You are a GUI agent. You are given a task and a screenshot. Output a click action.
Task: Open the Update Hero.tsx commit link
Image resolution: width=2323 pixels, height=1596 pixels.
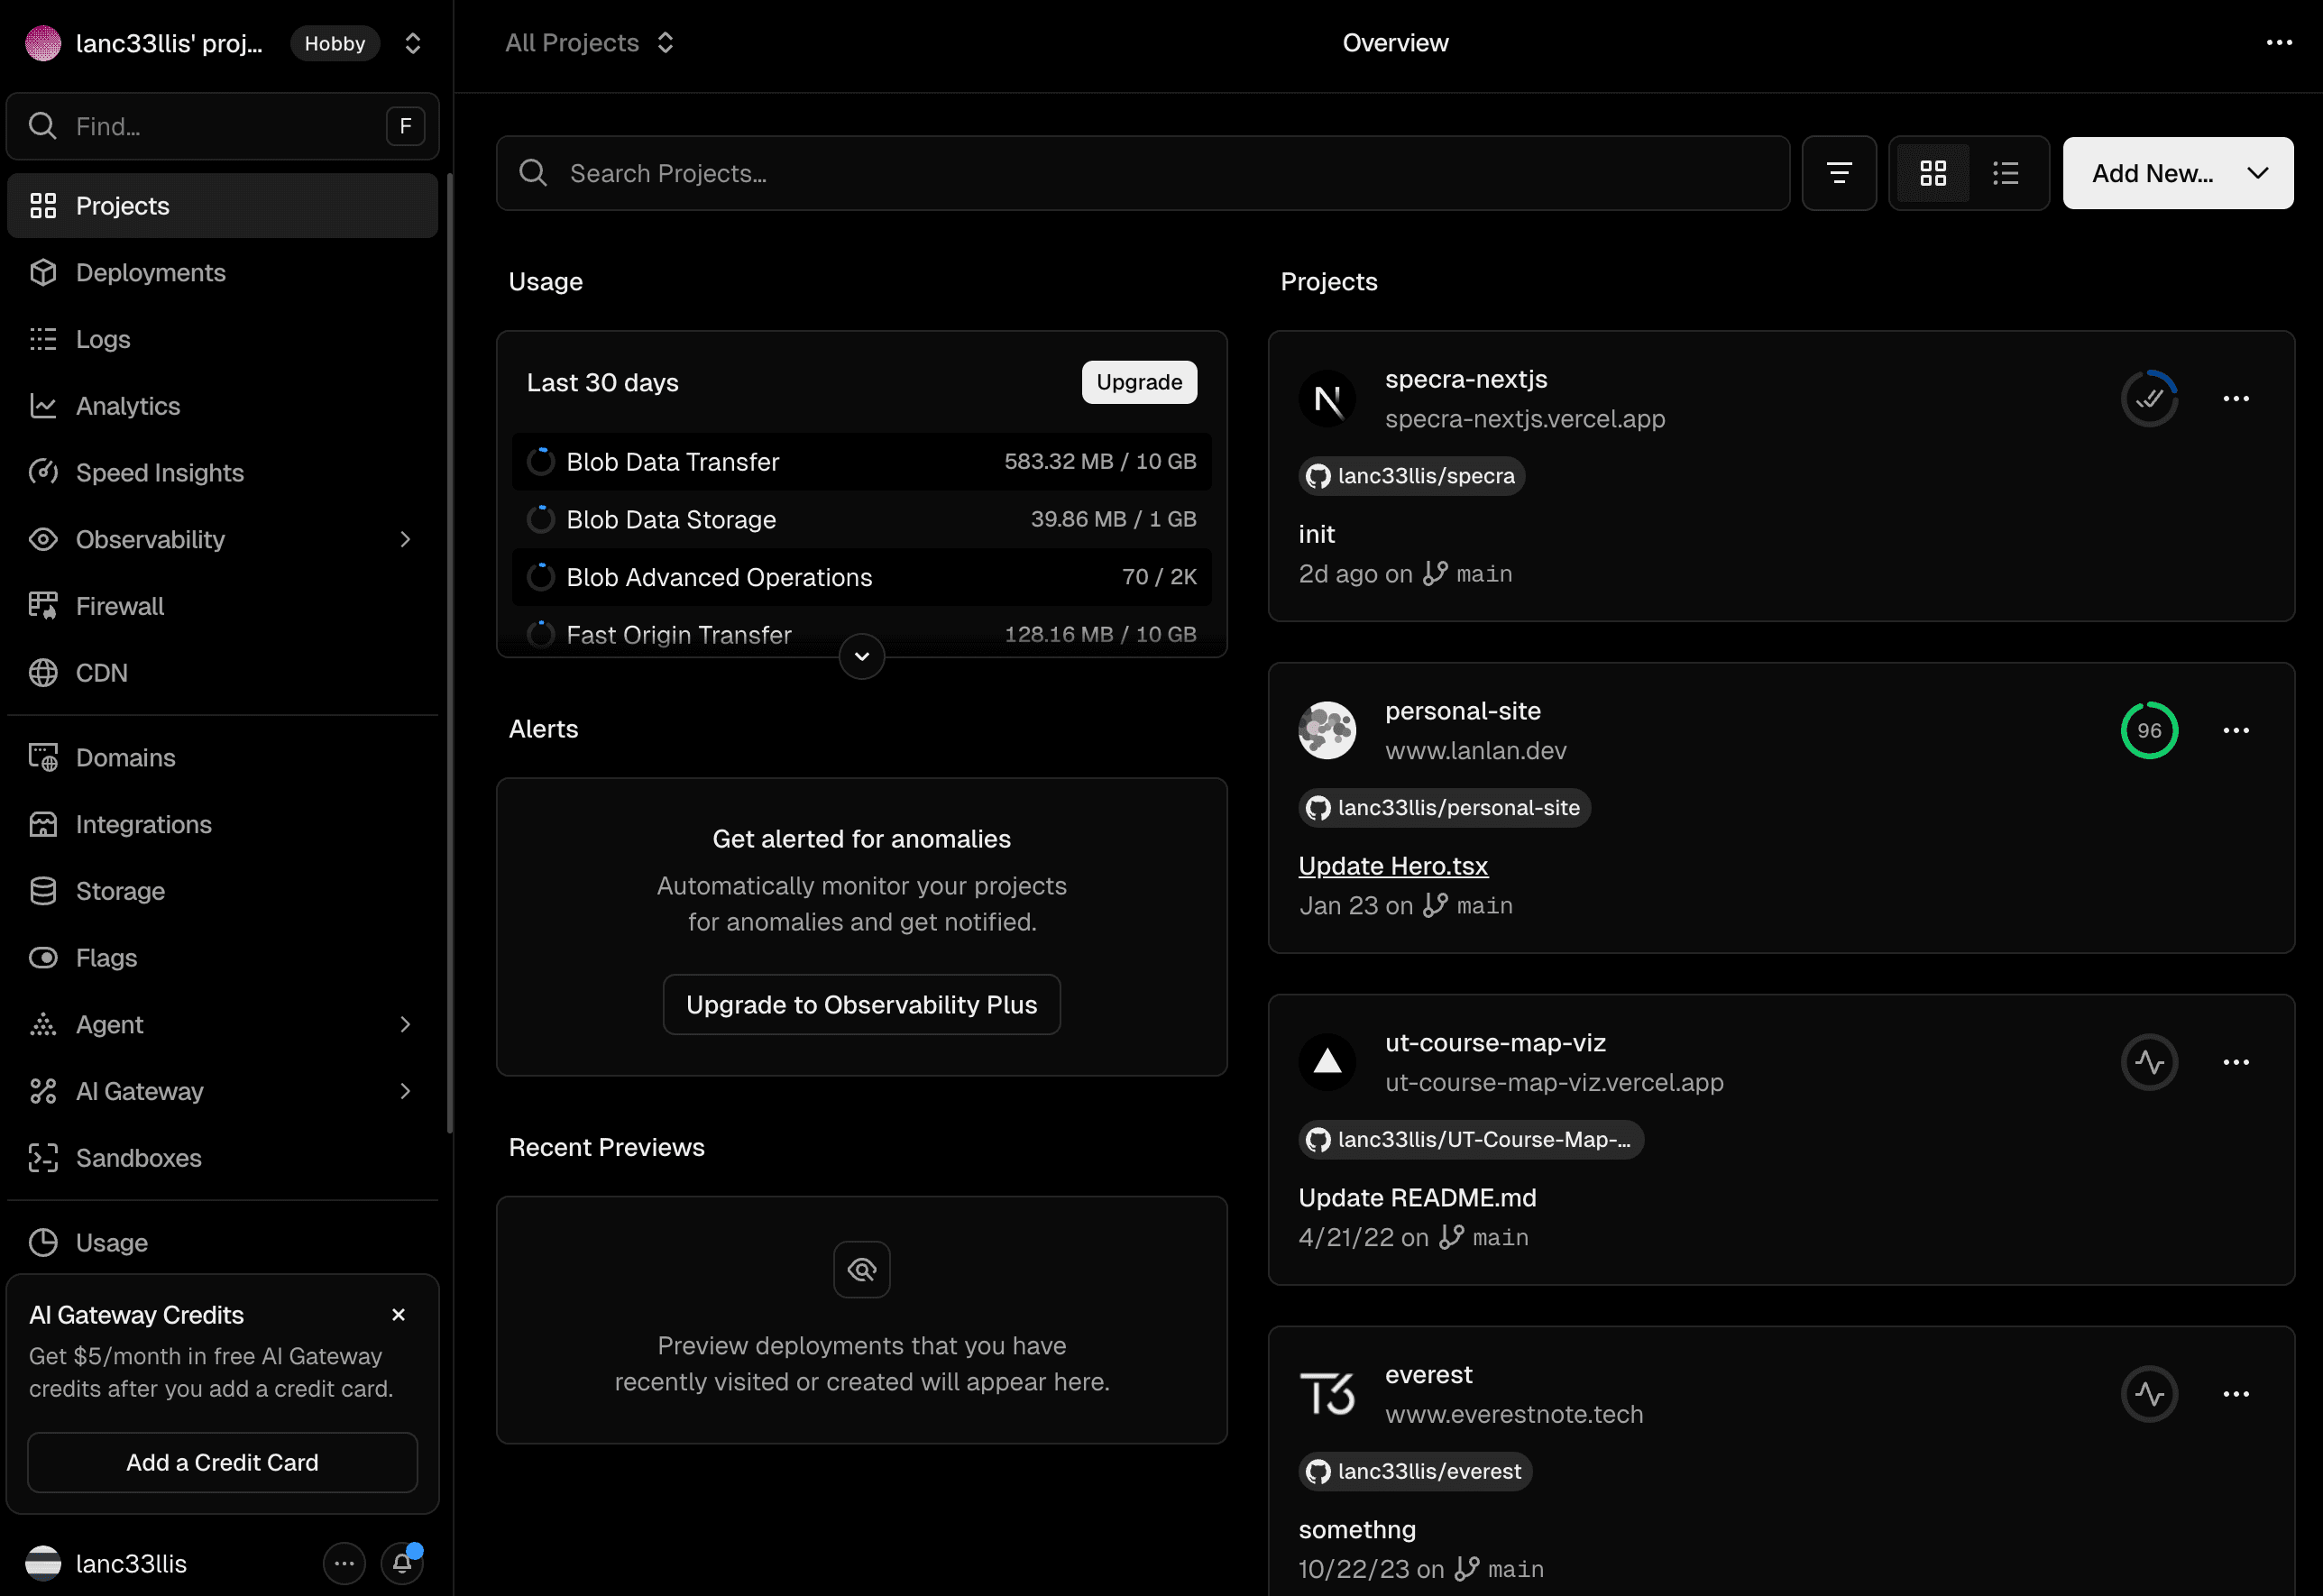(x=1393, y=865)
